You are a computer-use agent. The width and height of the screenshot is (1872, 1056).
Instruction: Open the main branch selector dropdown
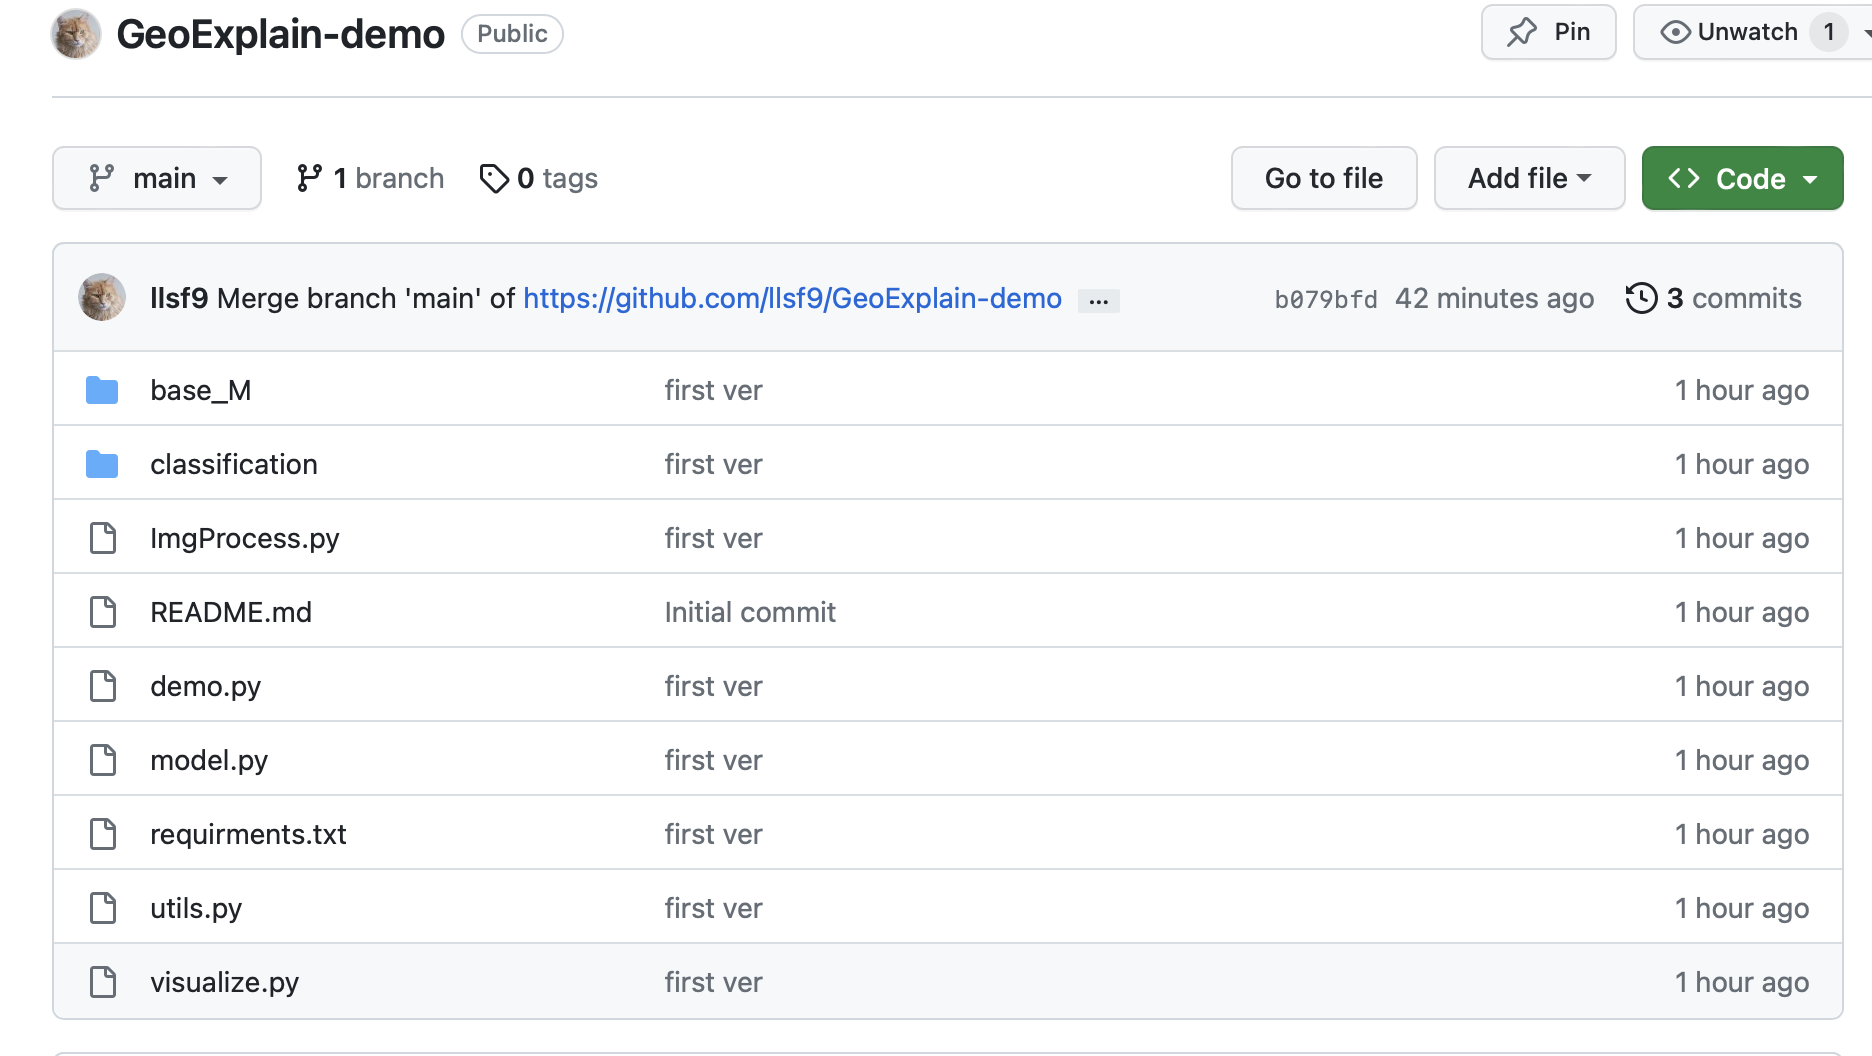pyautogui.click(x=157, y=178)
